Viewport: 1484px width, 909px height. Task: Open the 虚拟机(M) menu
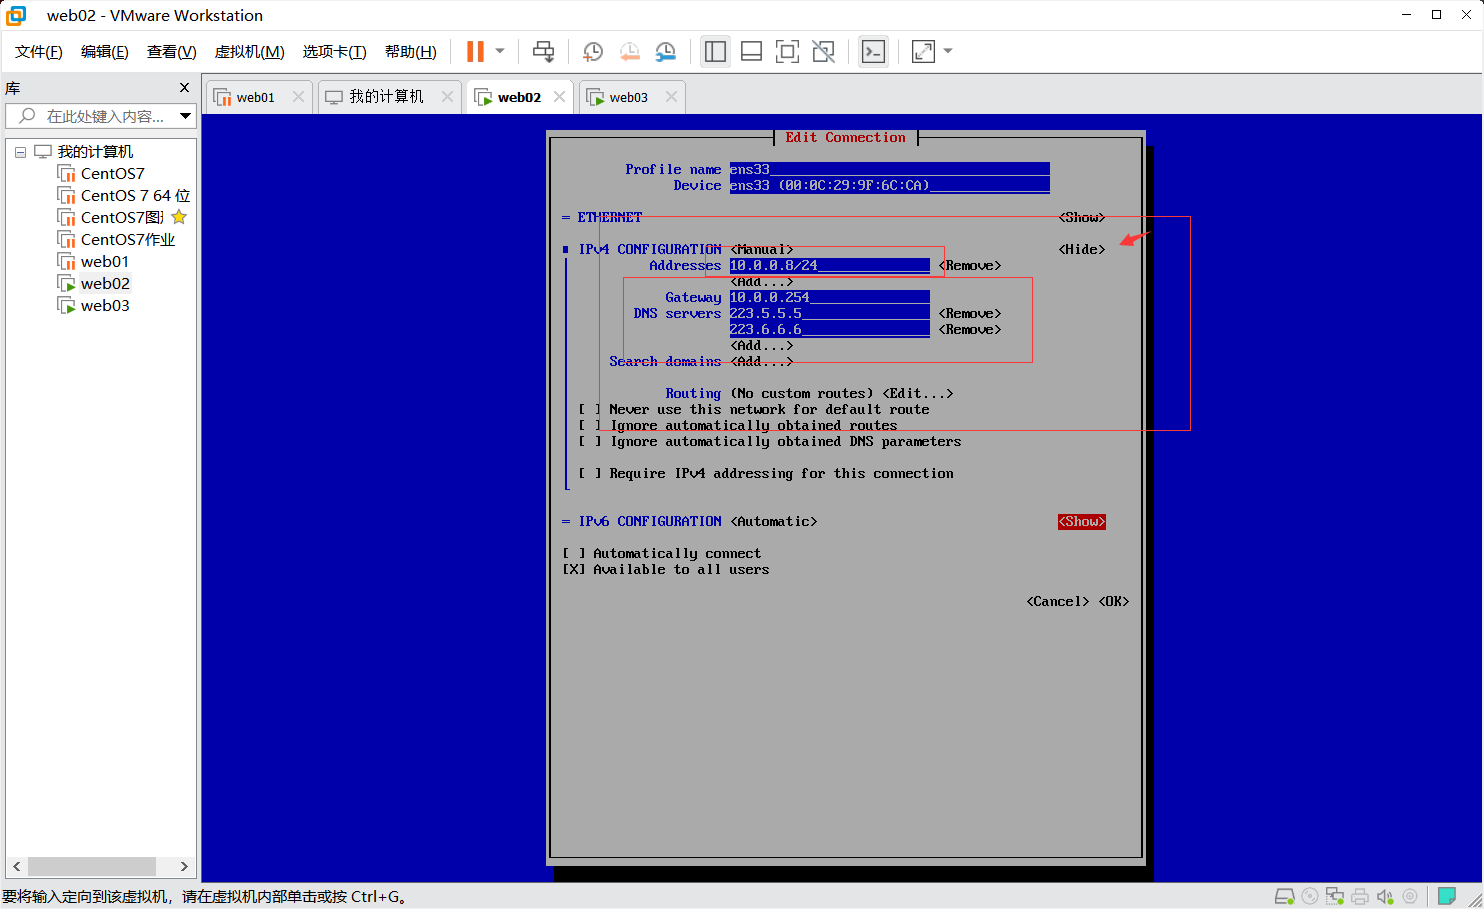tap(249, 52)
